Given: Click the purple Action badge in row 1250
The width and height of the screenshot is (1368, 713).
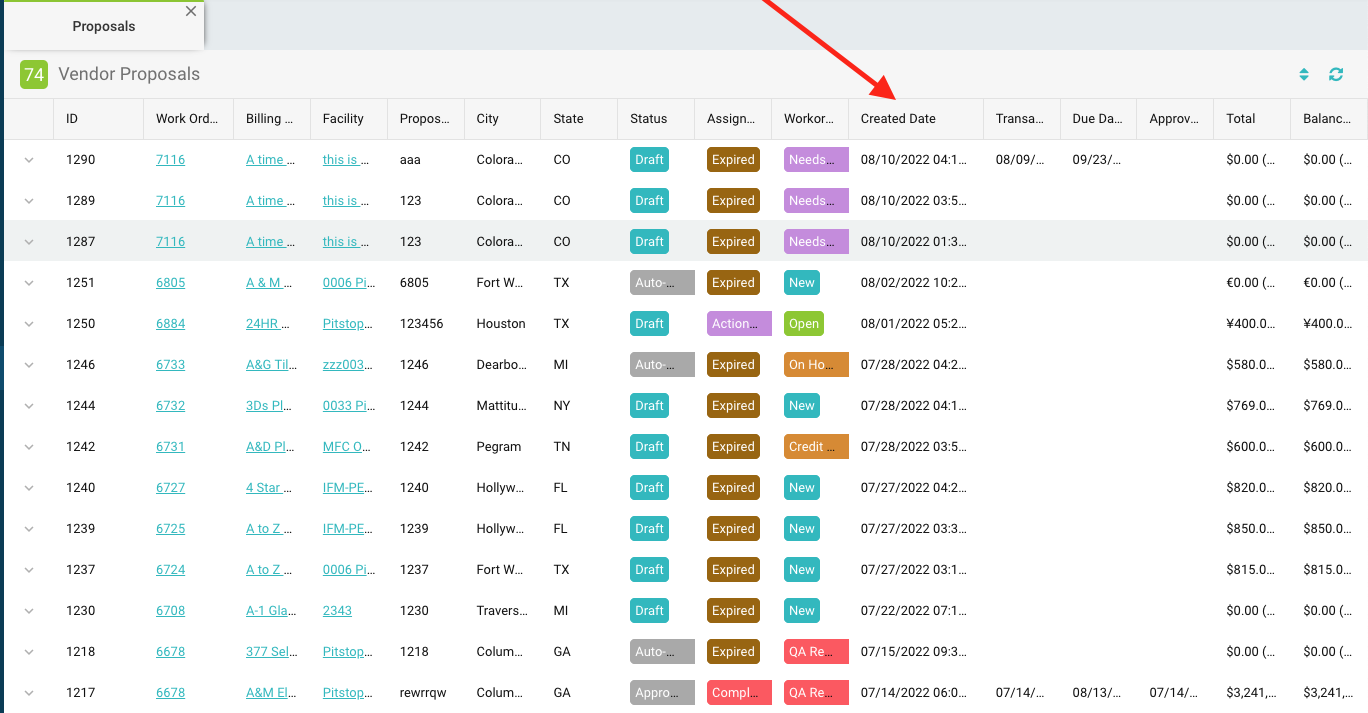Looking at the screenshot, I should [738, 324].
